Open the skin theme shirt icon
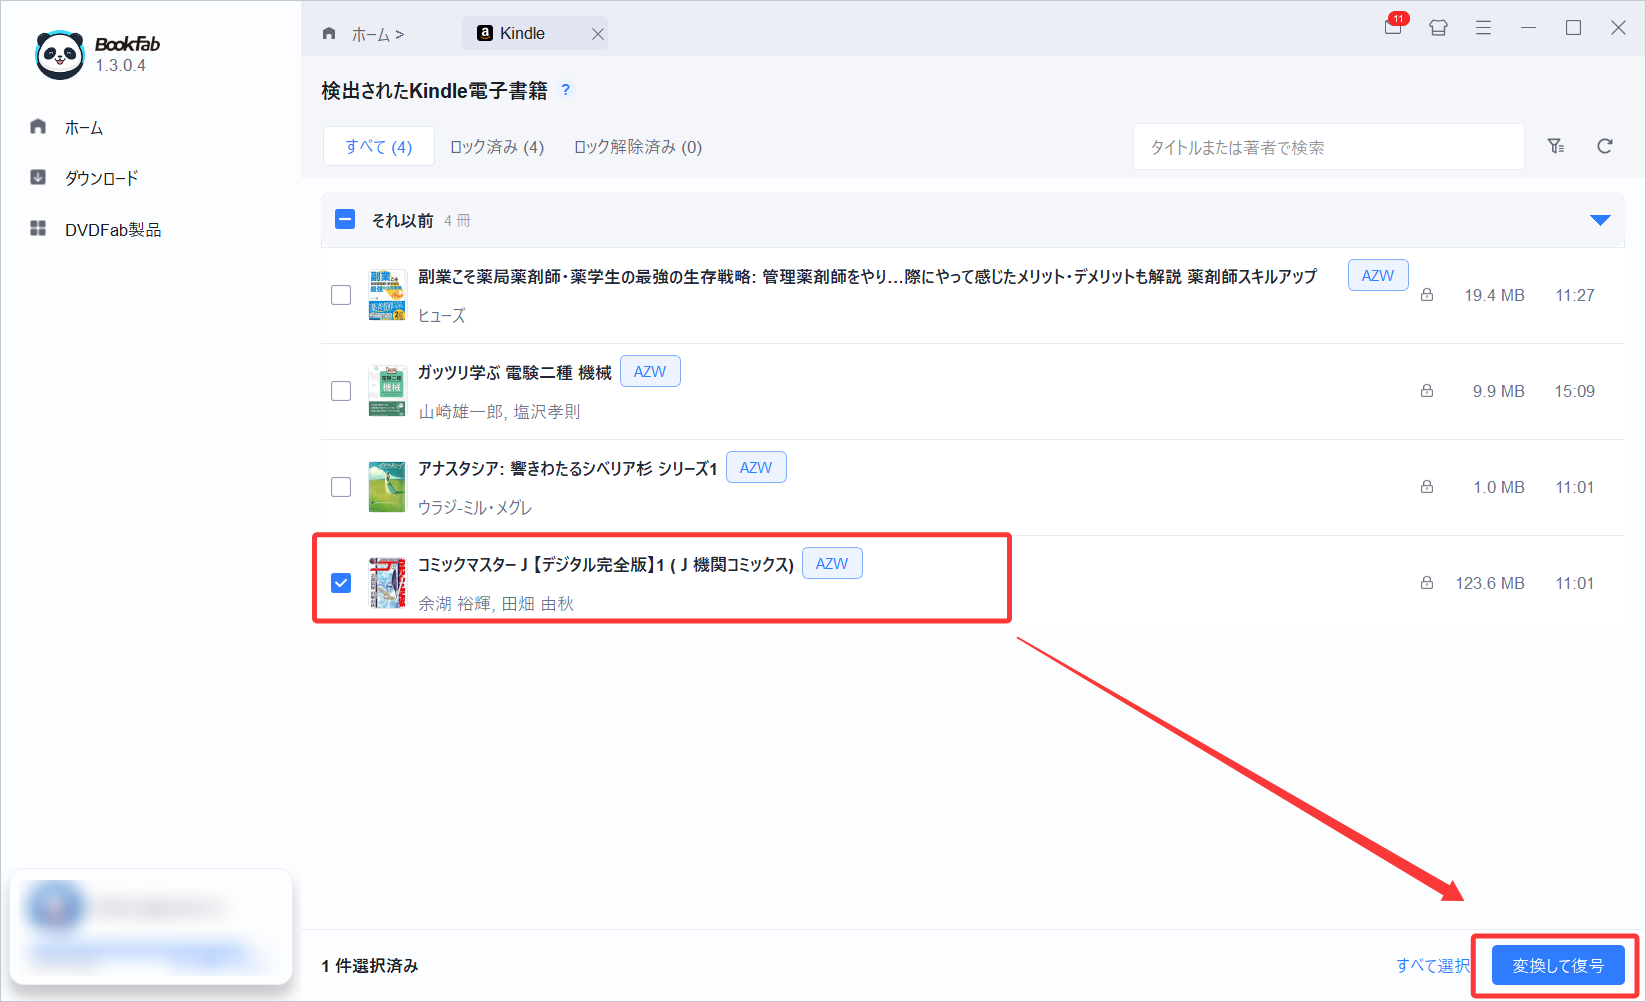 1438,28
